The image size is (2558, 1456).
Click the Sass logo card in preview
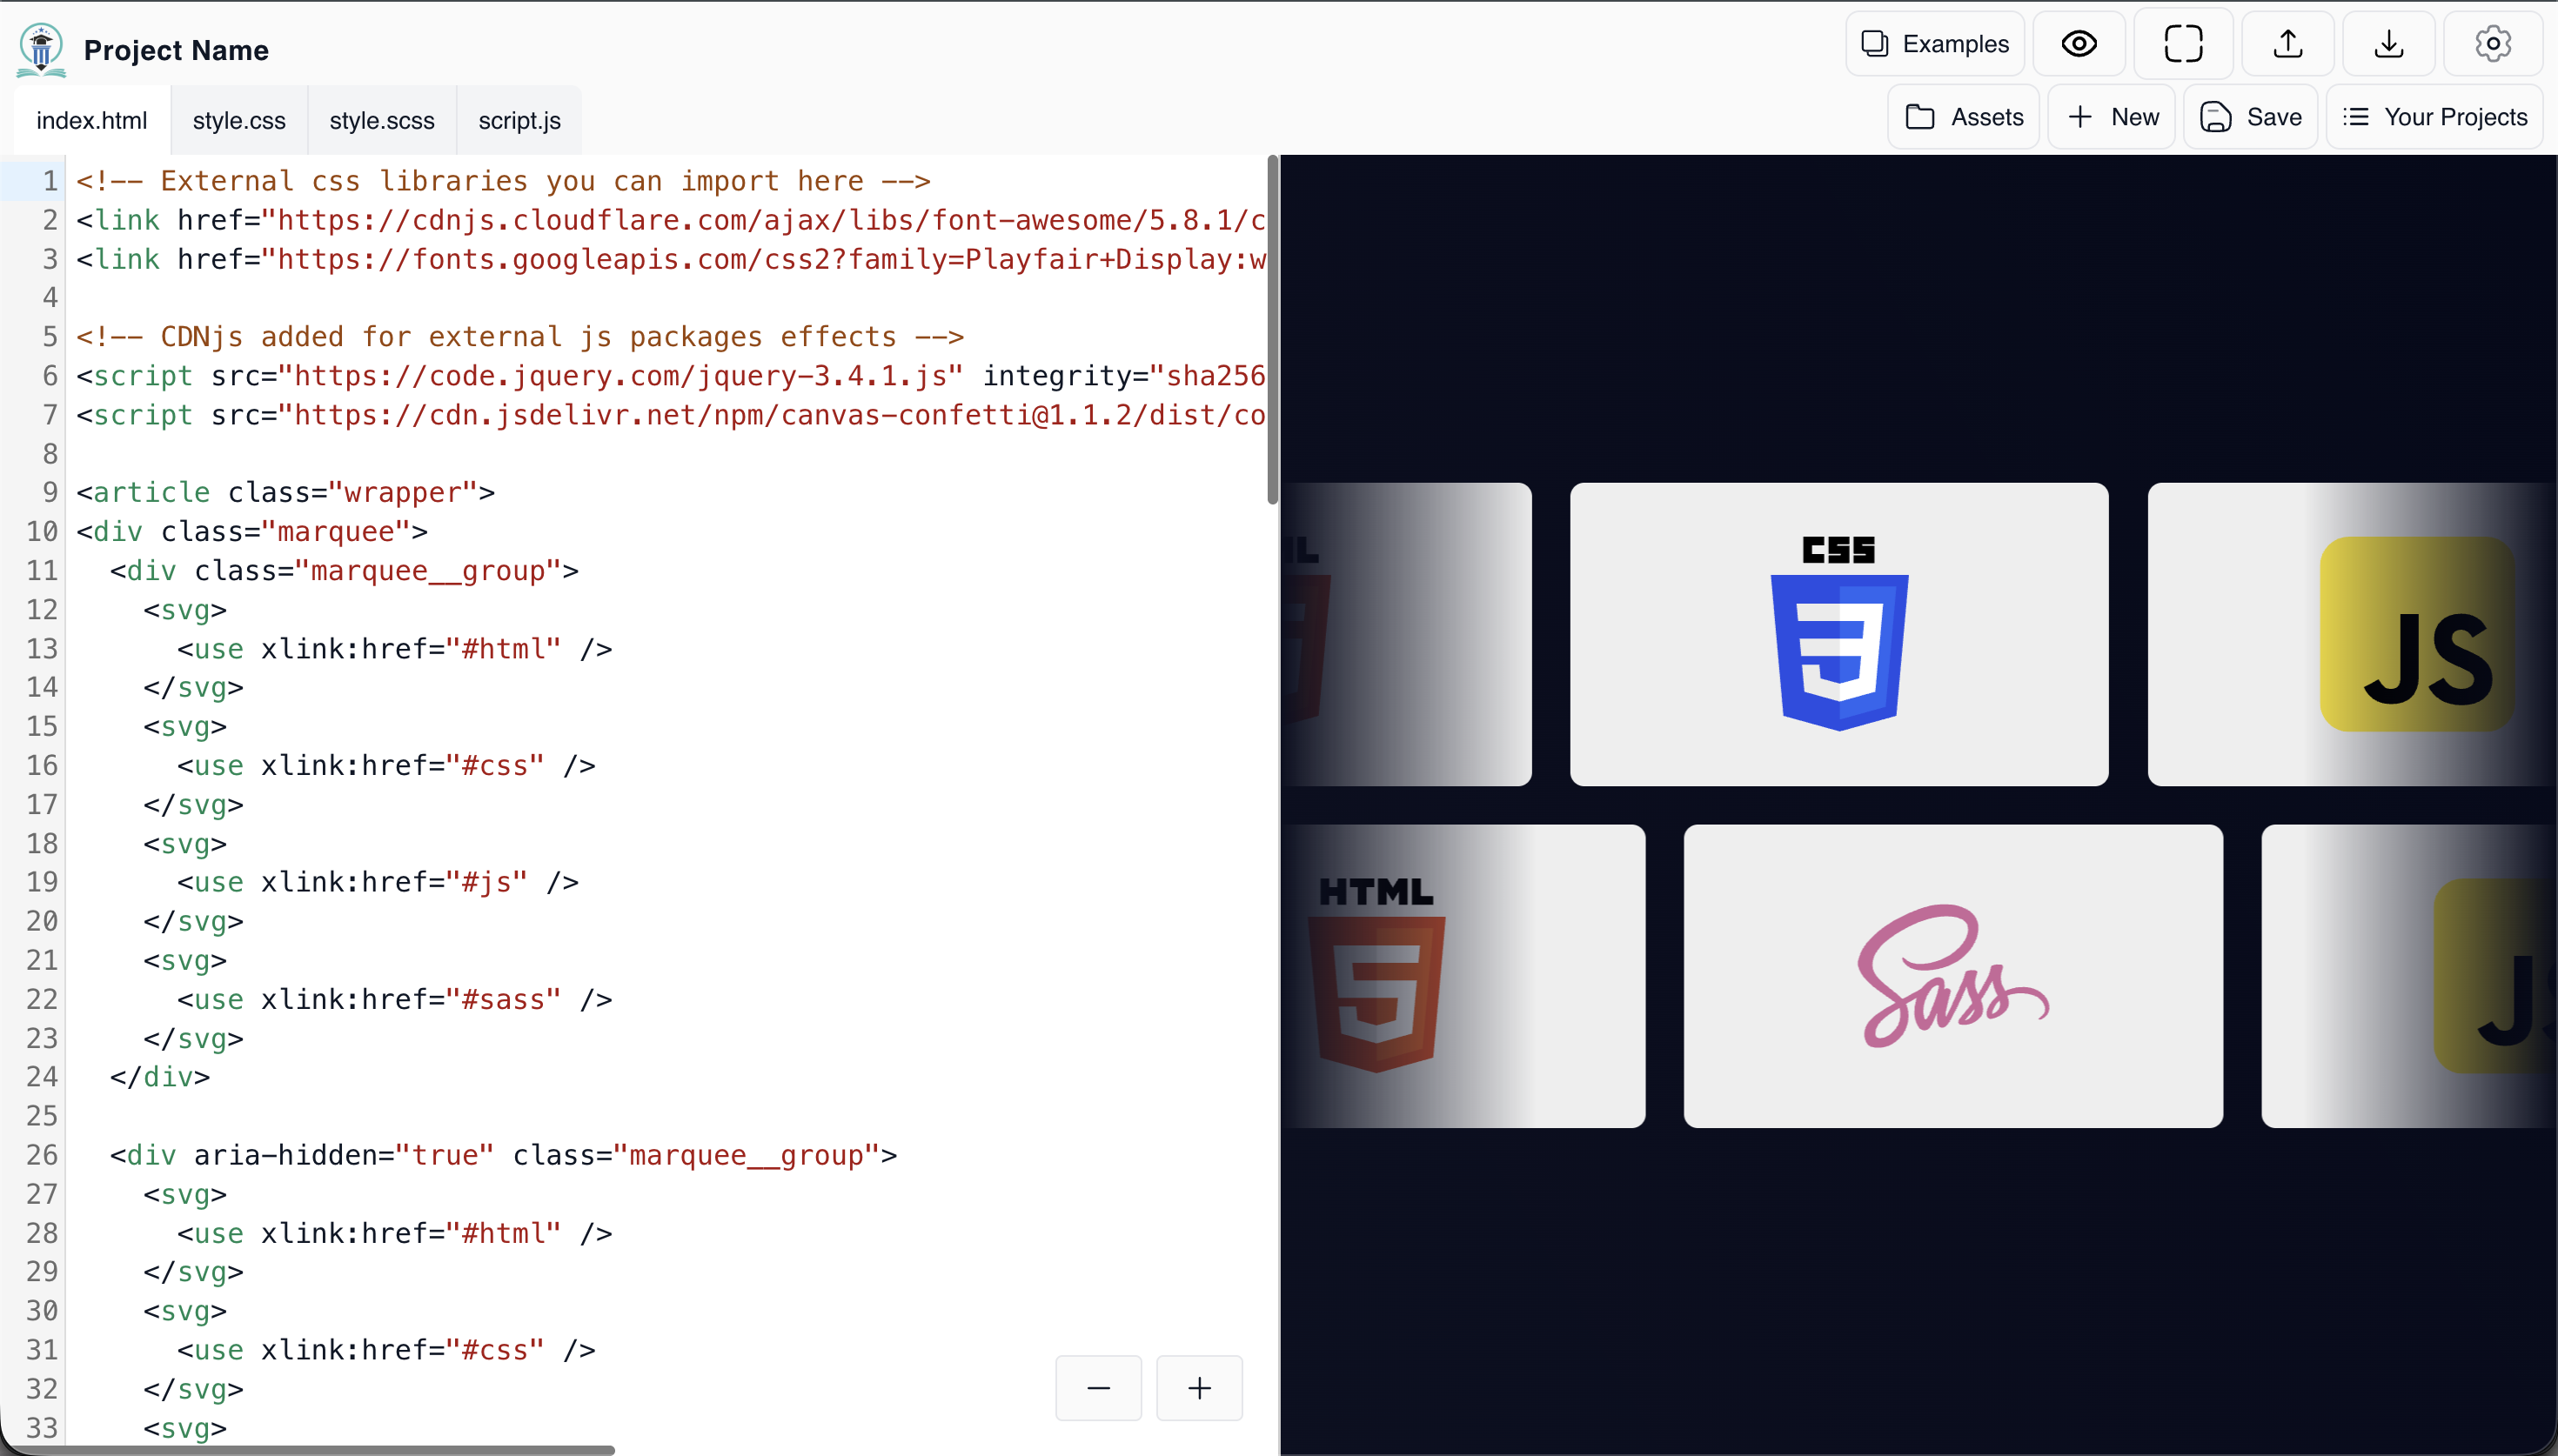(1953, 976)
